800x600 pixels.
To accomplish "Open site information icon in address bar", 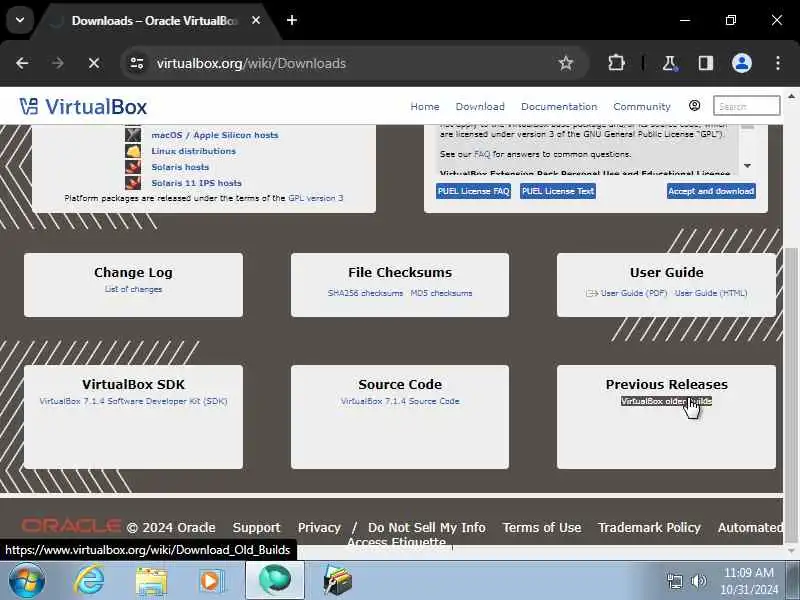I will point(137,63).
